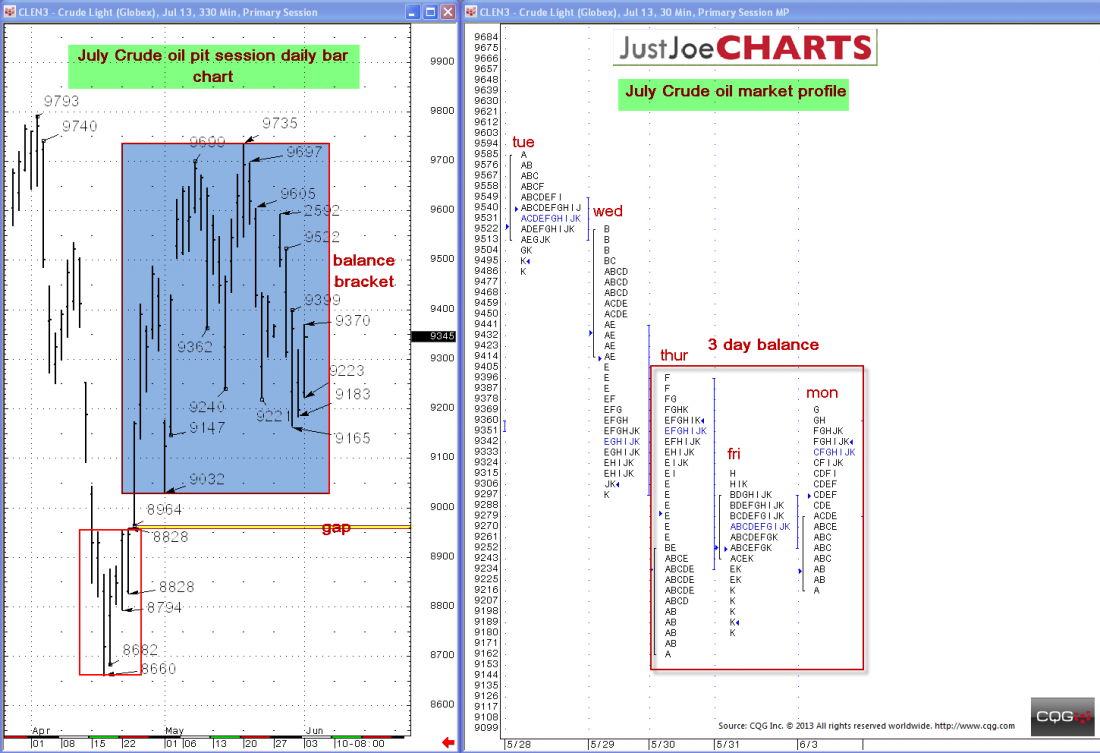Click the red scroll arrow at chart bottom
1100x753 pixels.
447,742
